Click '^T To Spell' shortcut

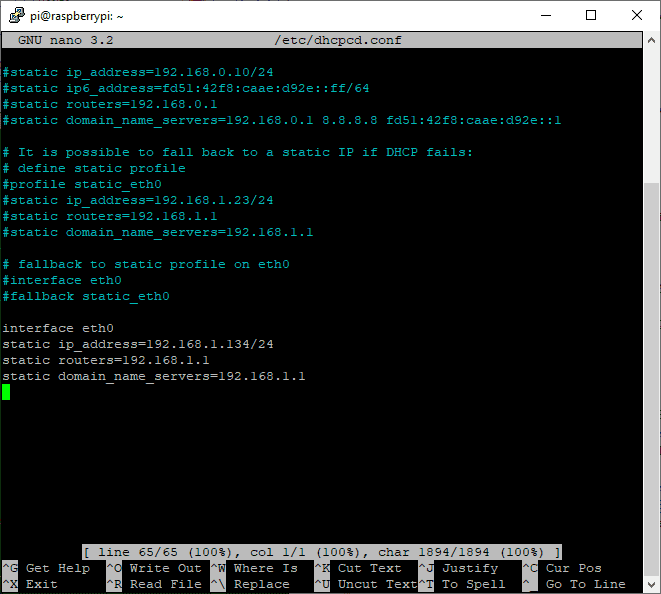[x=462, y=584]
